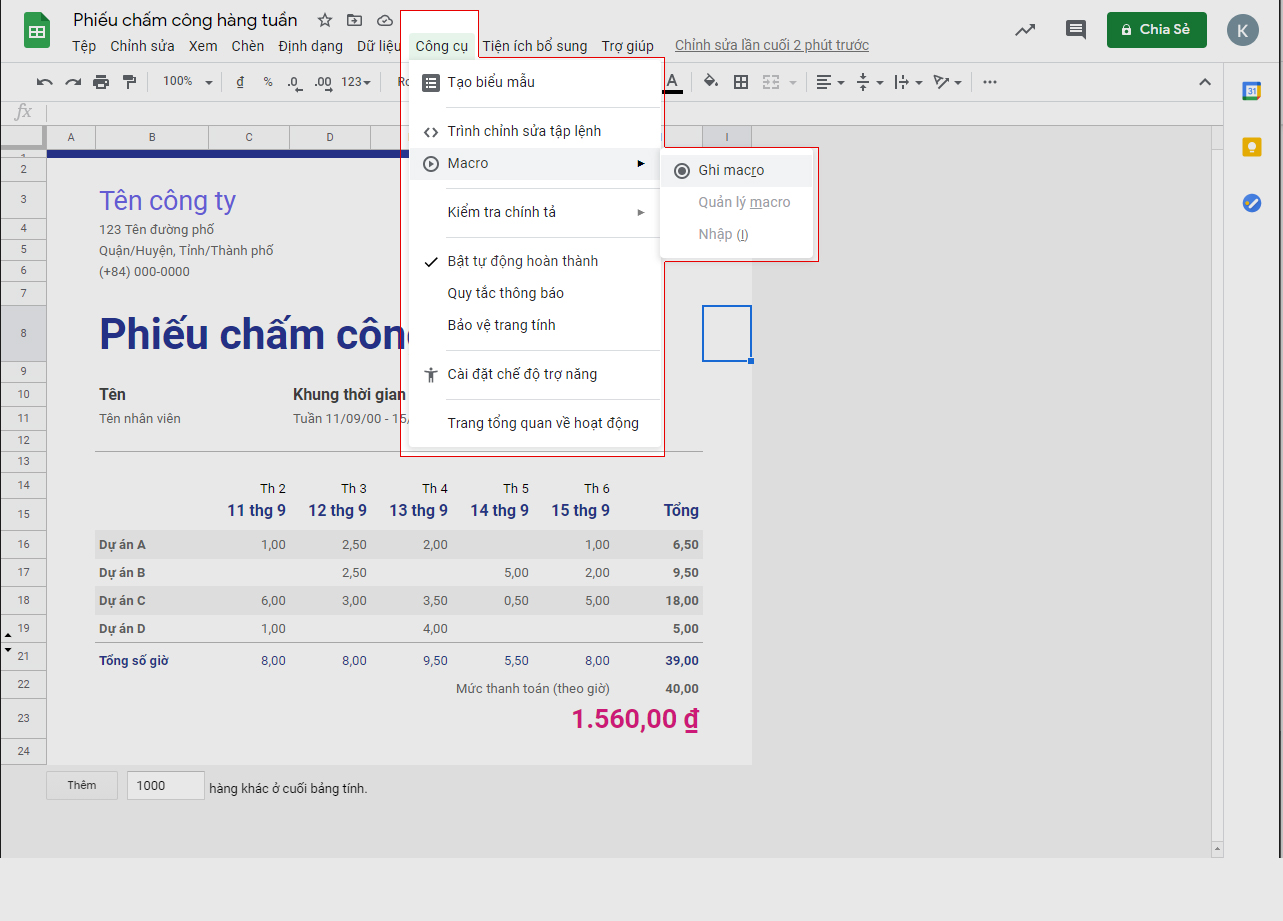Image resolution: width=1283 pixels, height=921 pixels.
Task: Open the borders tool
Action: [x=741, y=82]
